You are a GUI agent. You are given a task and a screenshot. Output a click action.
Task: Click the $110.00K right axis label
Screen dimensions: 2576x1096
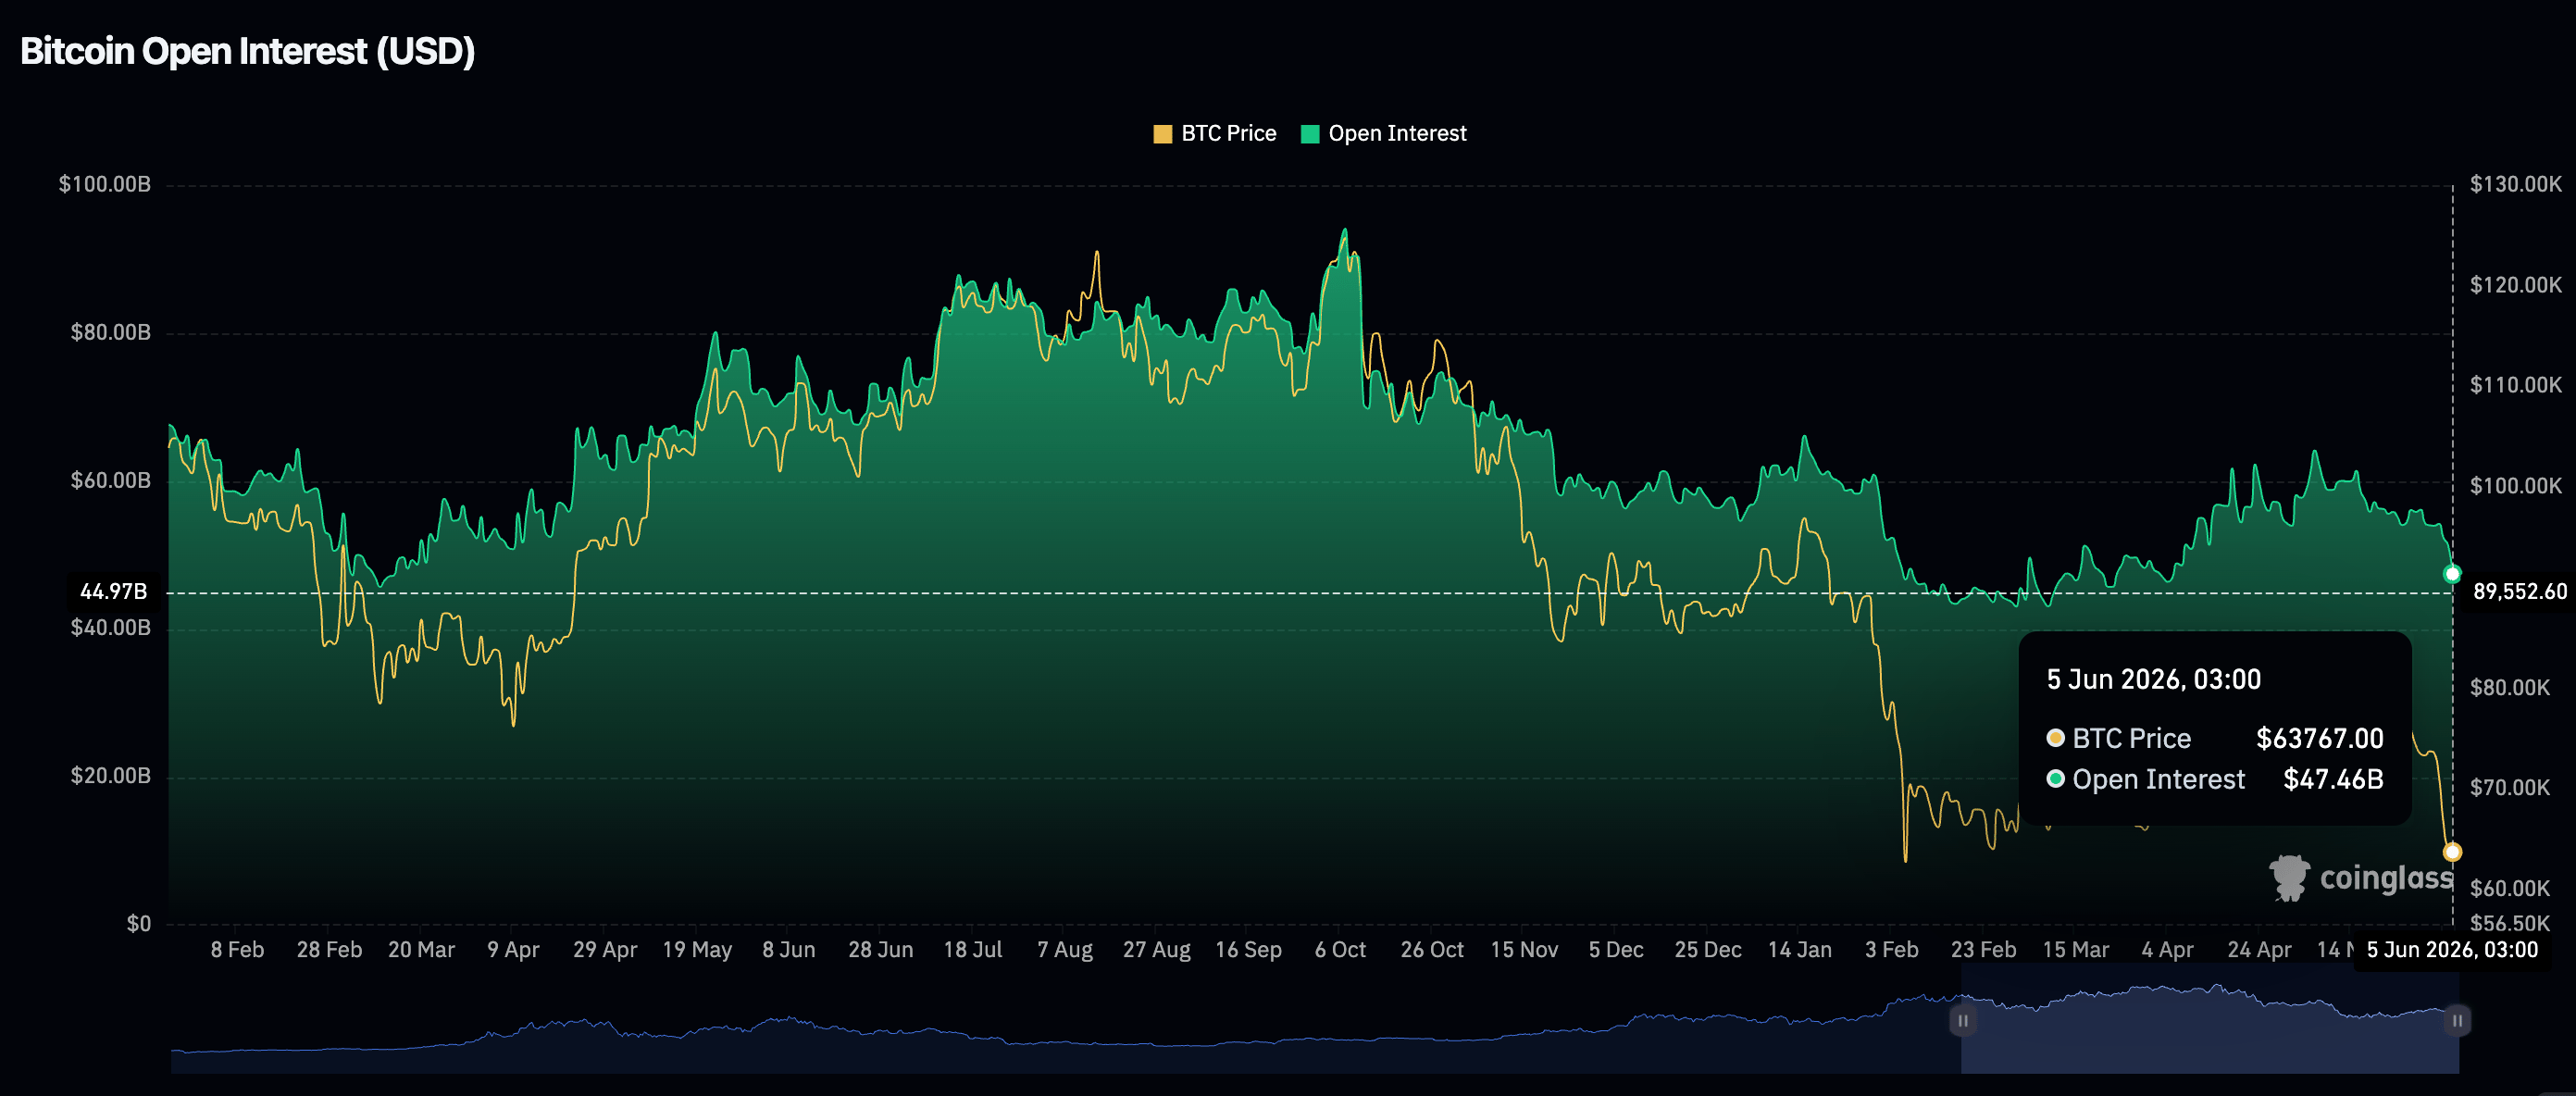click(x=2516, y=385)
